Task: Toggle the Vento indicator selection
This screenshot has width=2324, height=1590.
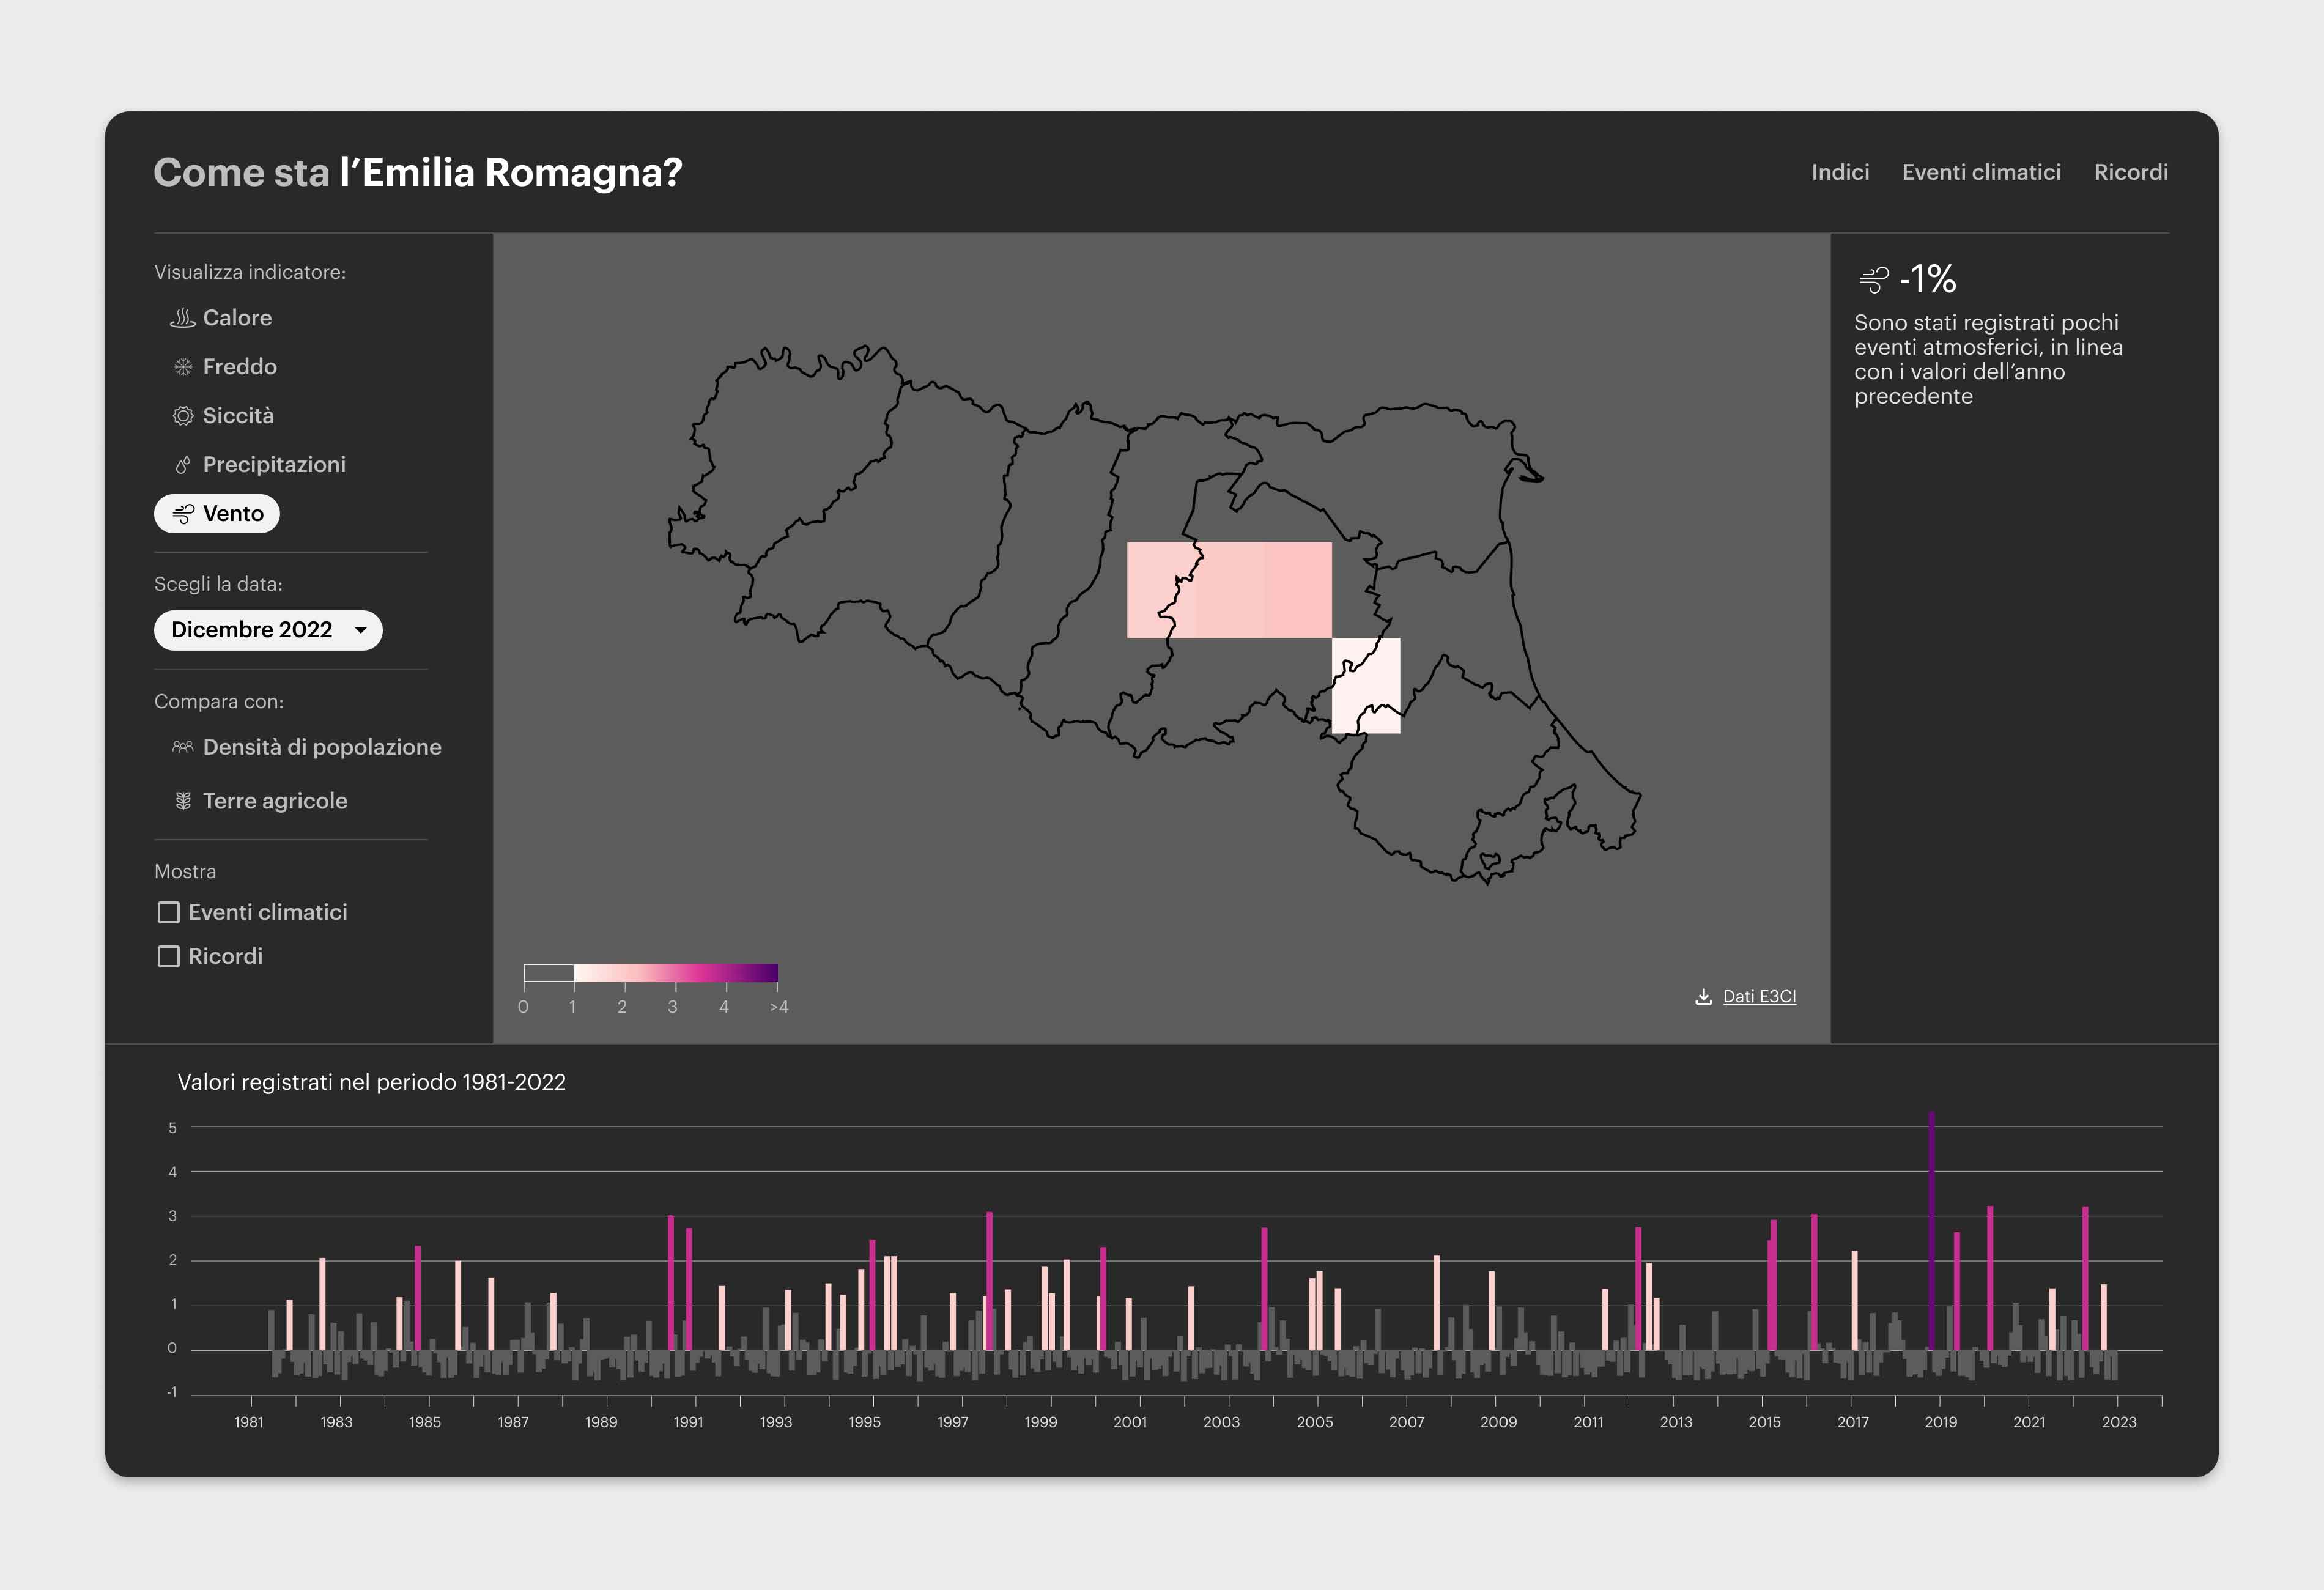Action: tap(216, 513)
